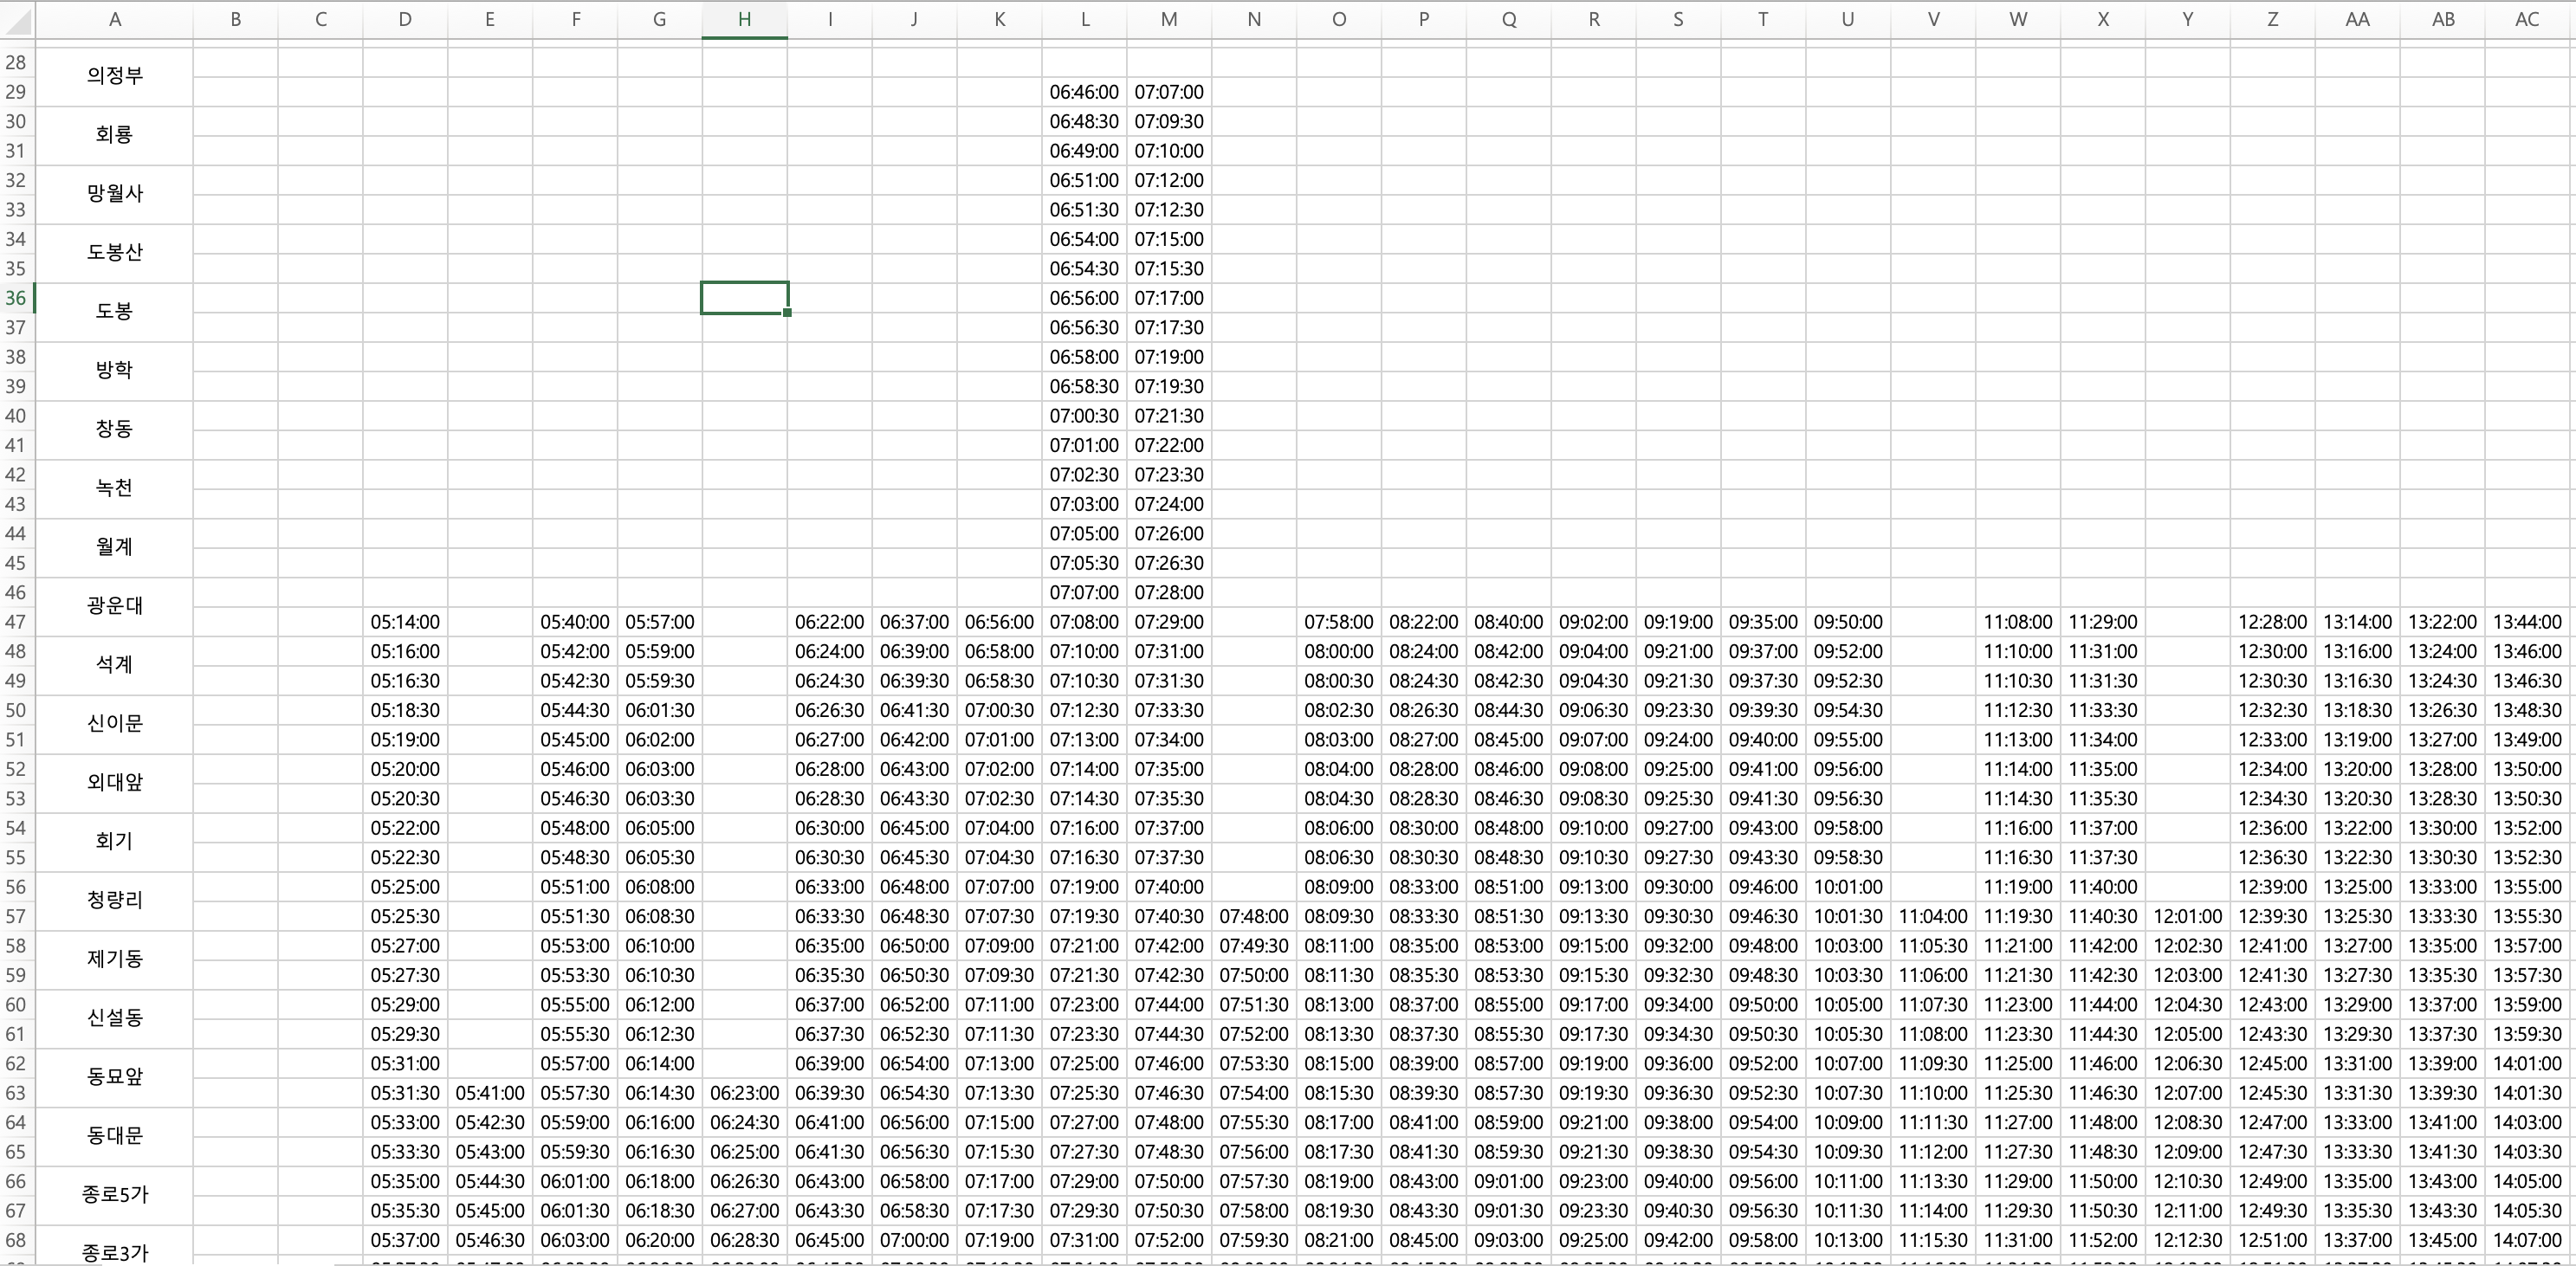This screenshot has height=1266, width=2576.
Task: Select the 종로5가 station cell
Action: 115,1195
